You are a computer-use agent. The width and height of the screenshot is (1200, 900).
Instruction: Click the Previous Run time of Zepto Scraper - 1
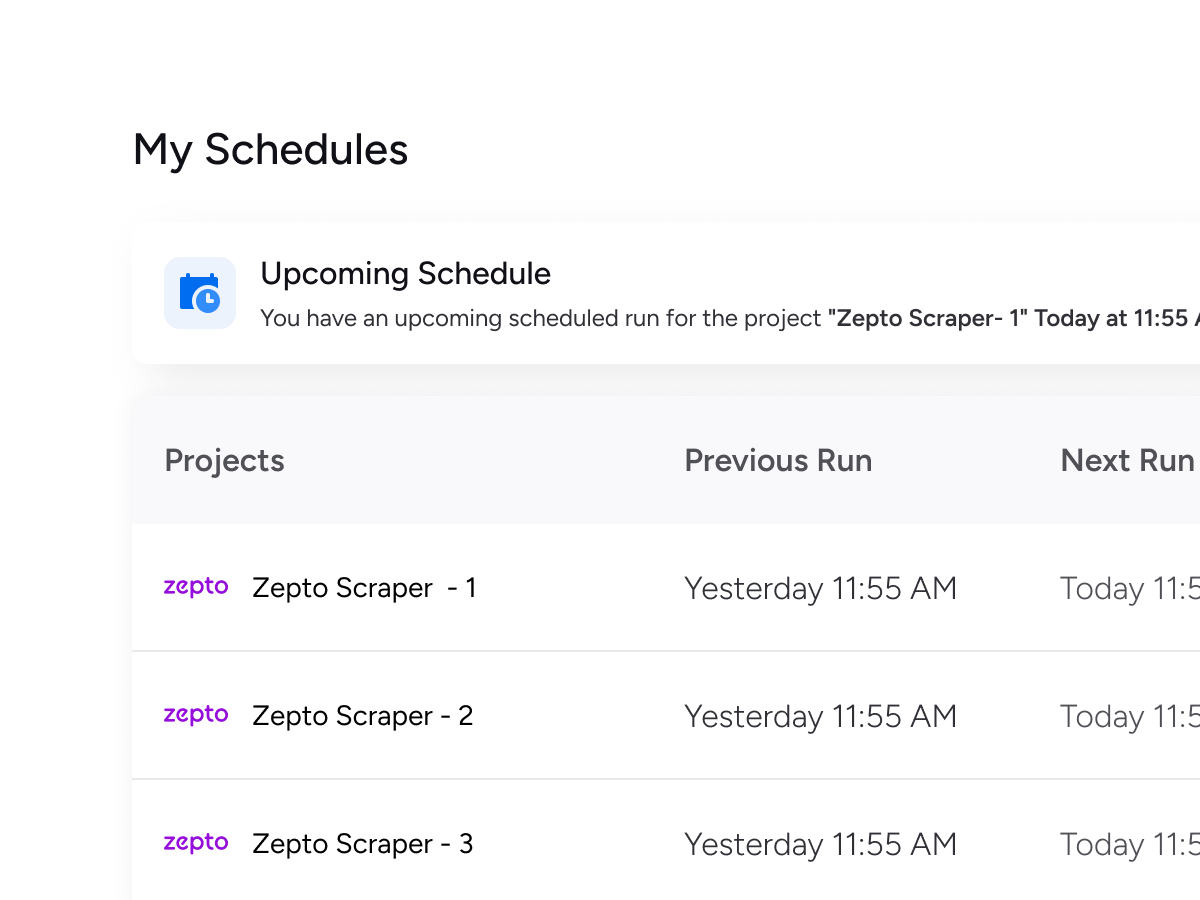coord(820,588)
